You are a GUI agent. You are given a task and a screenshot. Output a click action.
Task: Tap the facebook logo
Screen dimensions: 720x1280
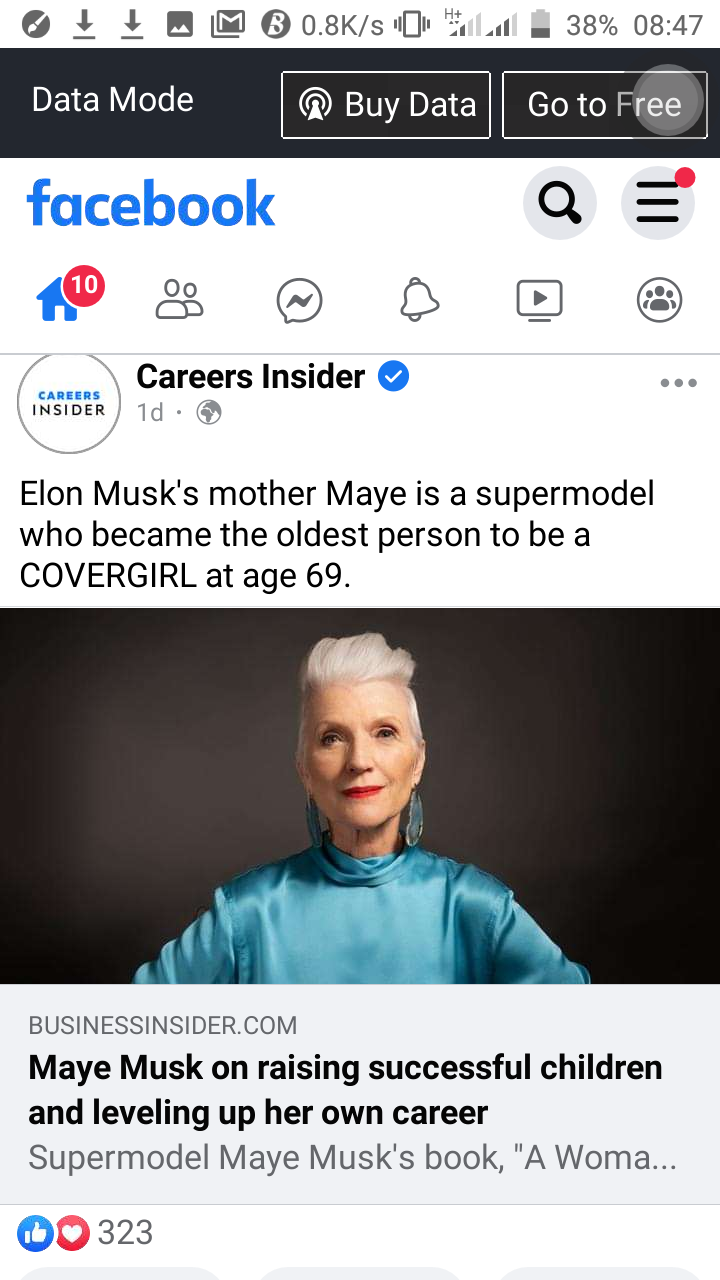(151, 203)
